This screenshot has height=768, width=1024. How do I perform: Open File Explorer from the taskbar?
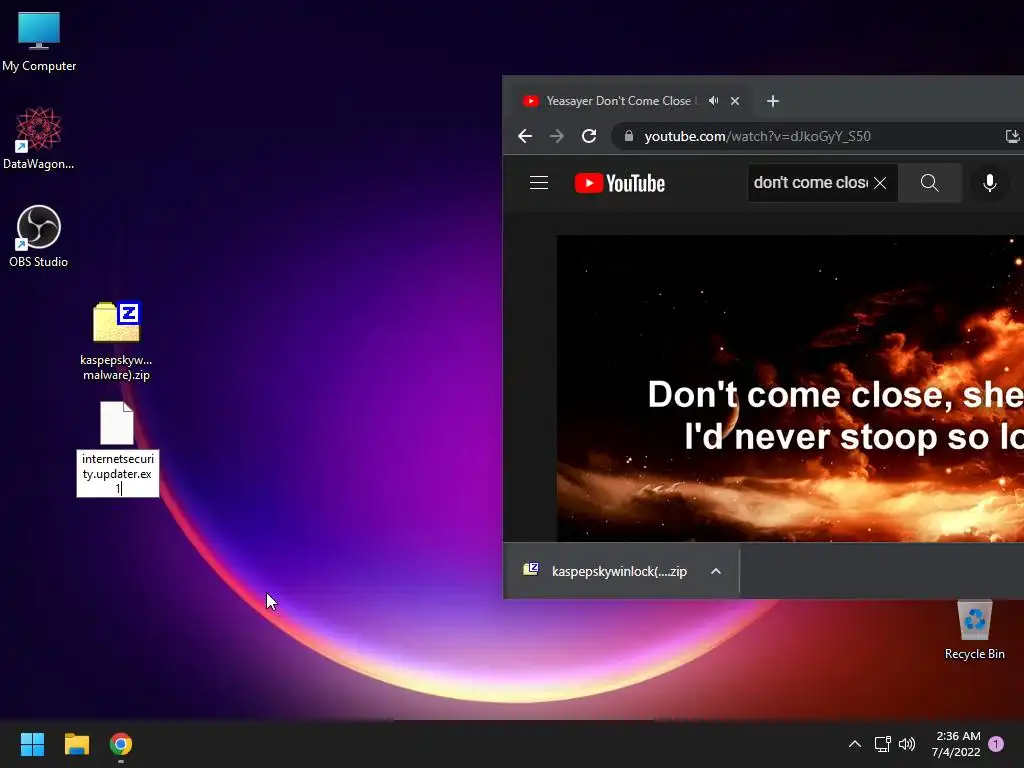click(76, 744)
